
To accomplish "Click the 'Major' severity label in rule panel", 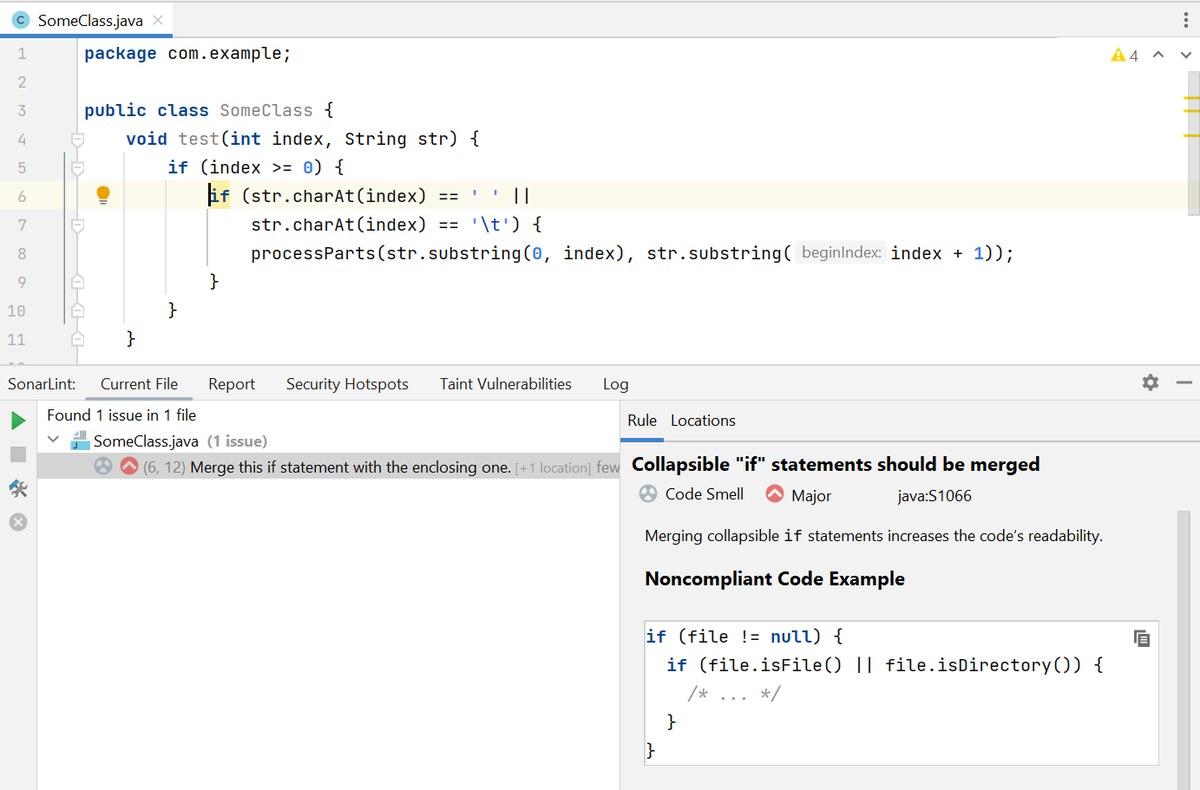I will pos(811,495).
